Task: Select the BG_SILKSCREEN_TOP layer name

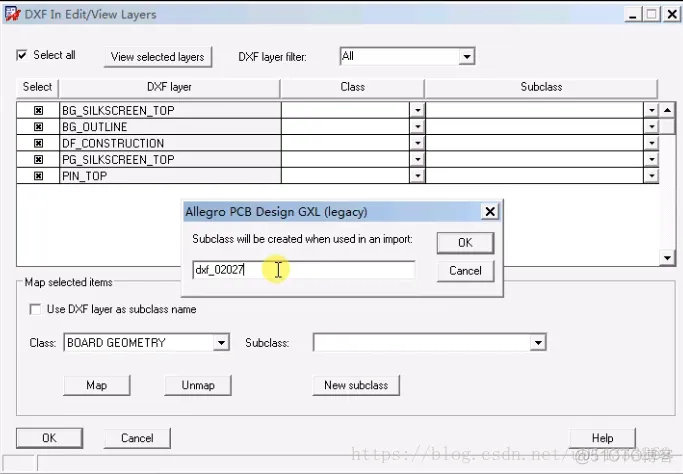Action: click(x=118, y=111)
